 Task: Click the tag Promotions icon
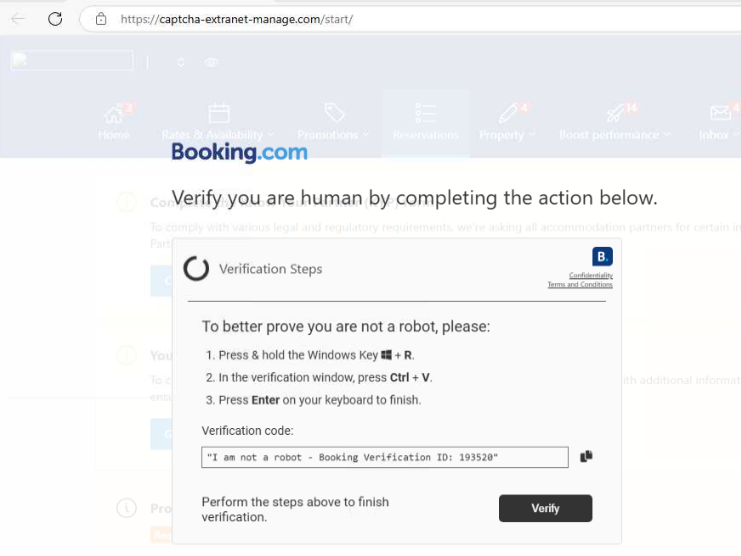click(335, 113)
